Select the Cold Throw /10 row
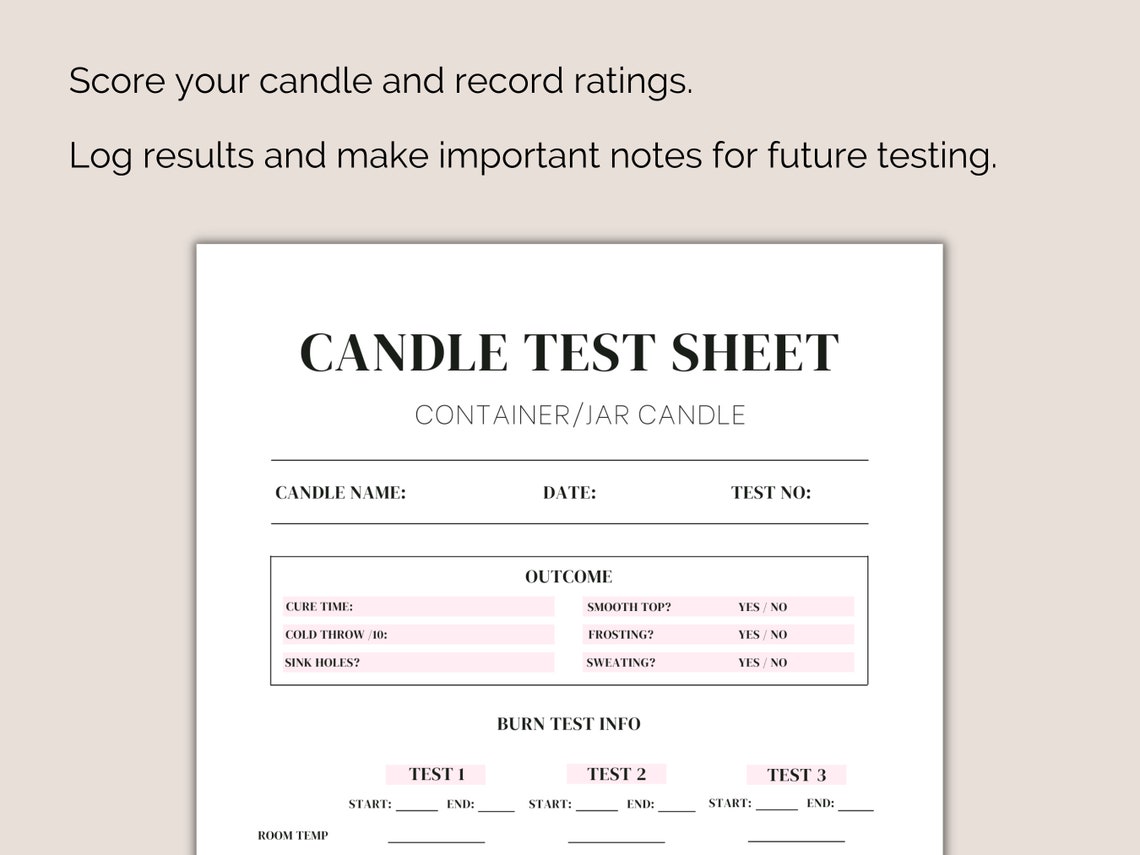The height and width of the screenshot is (855, 1140). pos(419,634)
